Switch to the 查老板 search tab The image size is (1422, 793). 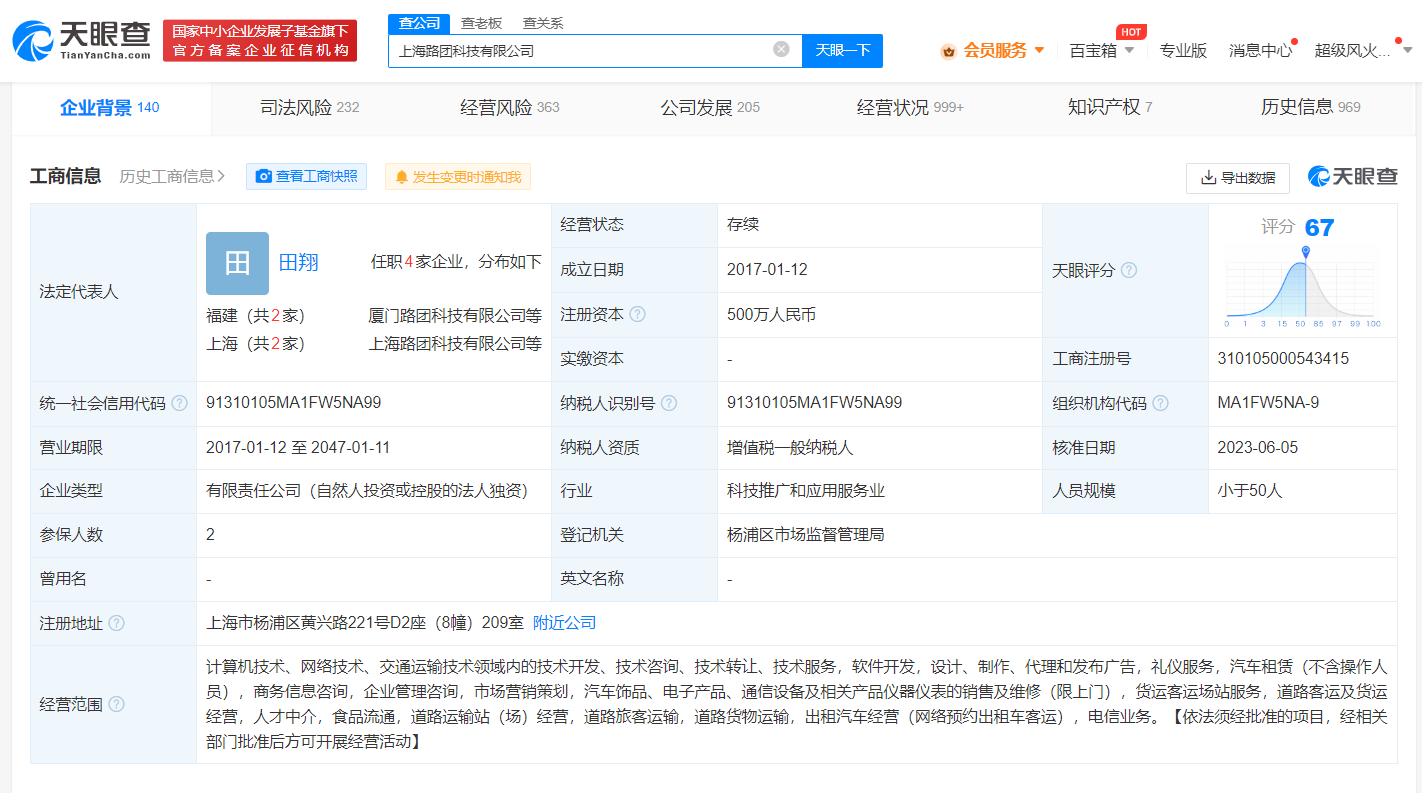tap(481, 23)
